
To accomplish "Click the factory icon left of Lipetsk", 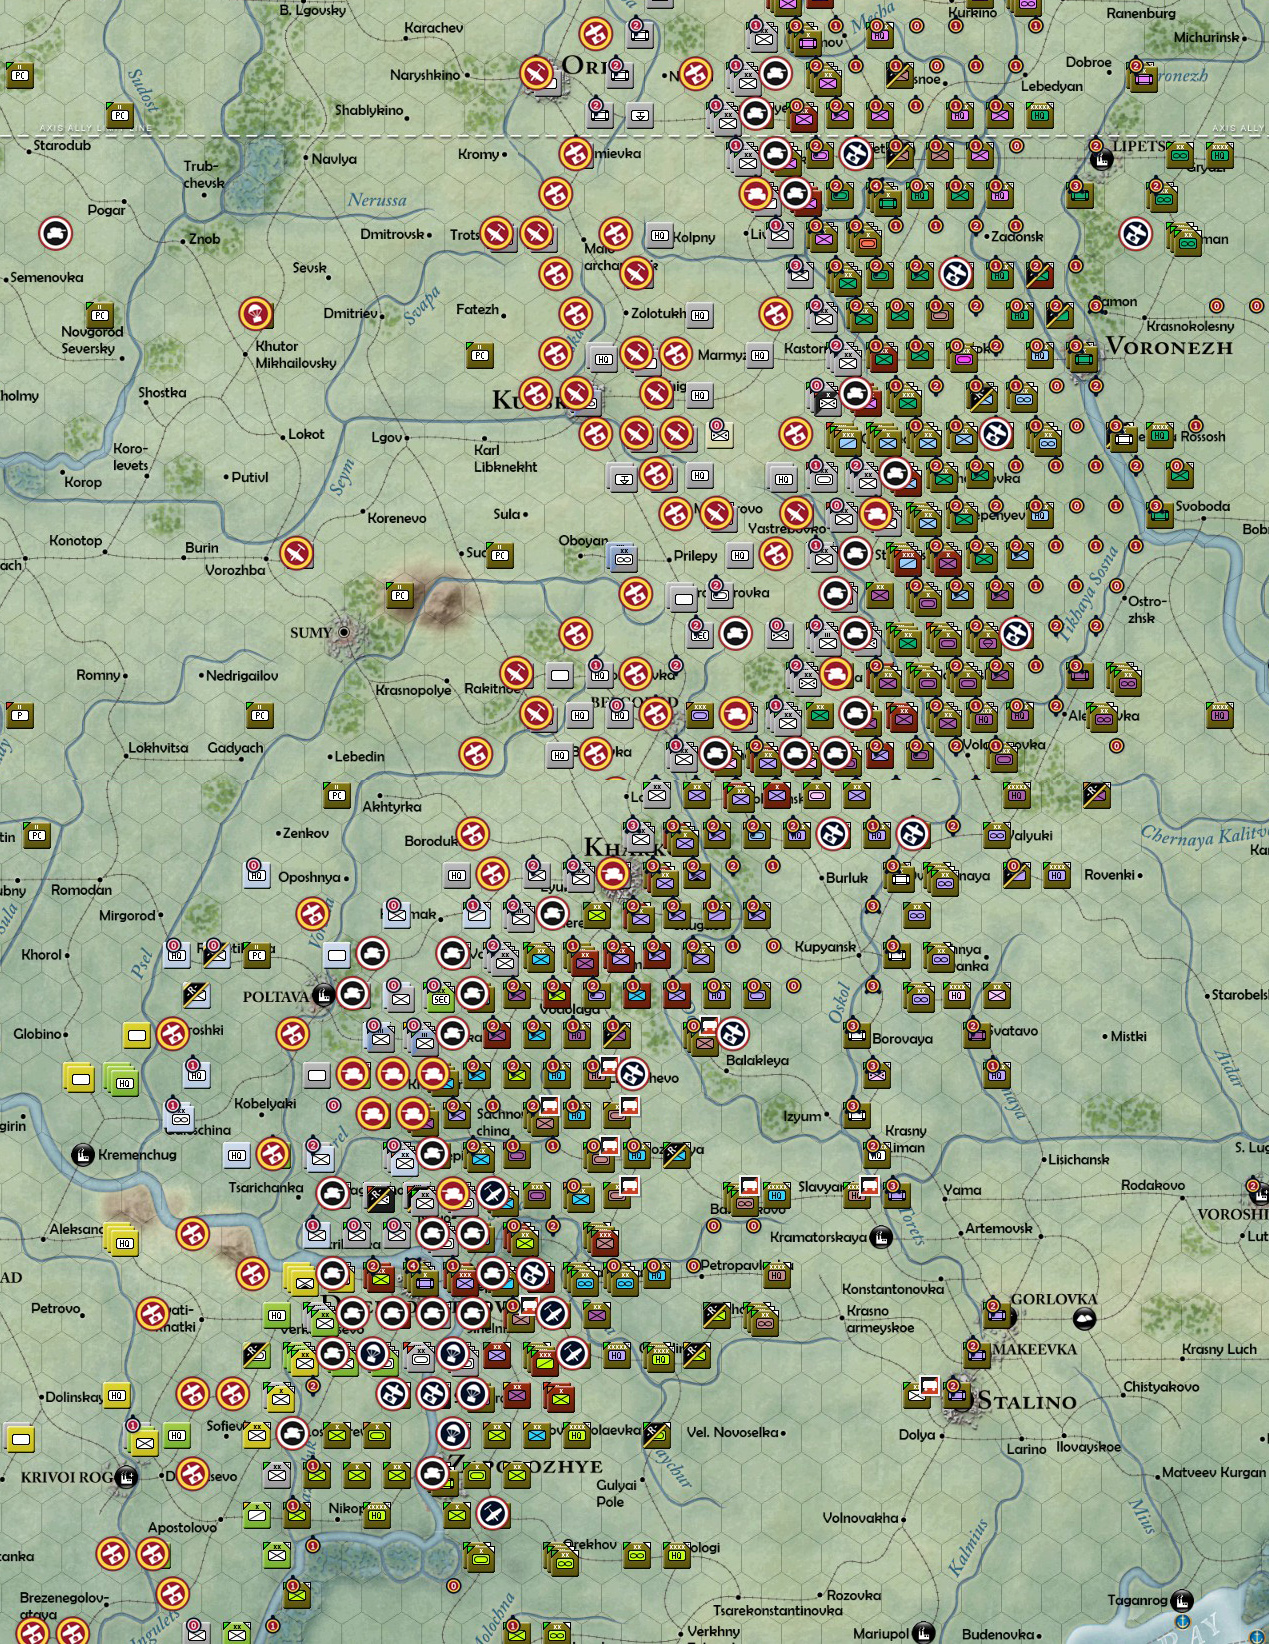I will coord(1102,157).
